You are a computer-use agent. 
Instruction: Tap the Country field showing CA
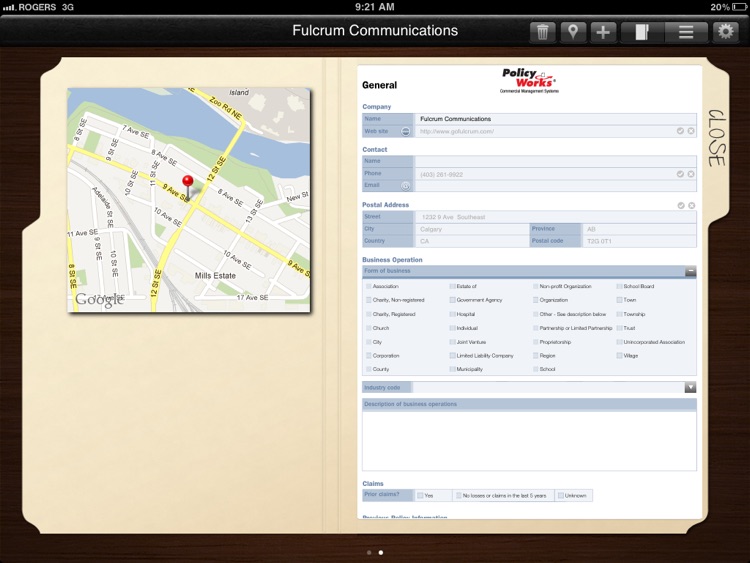coord(472,241)
